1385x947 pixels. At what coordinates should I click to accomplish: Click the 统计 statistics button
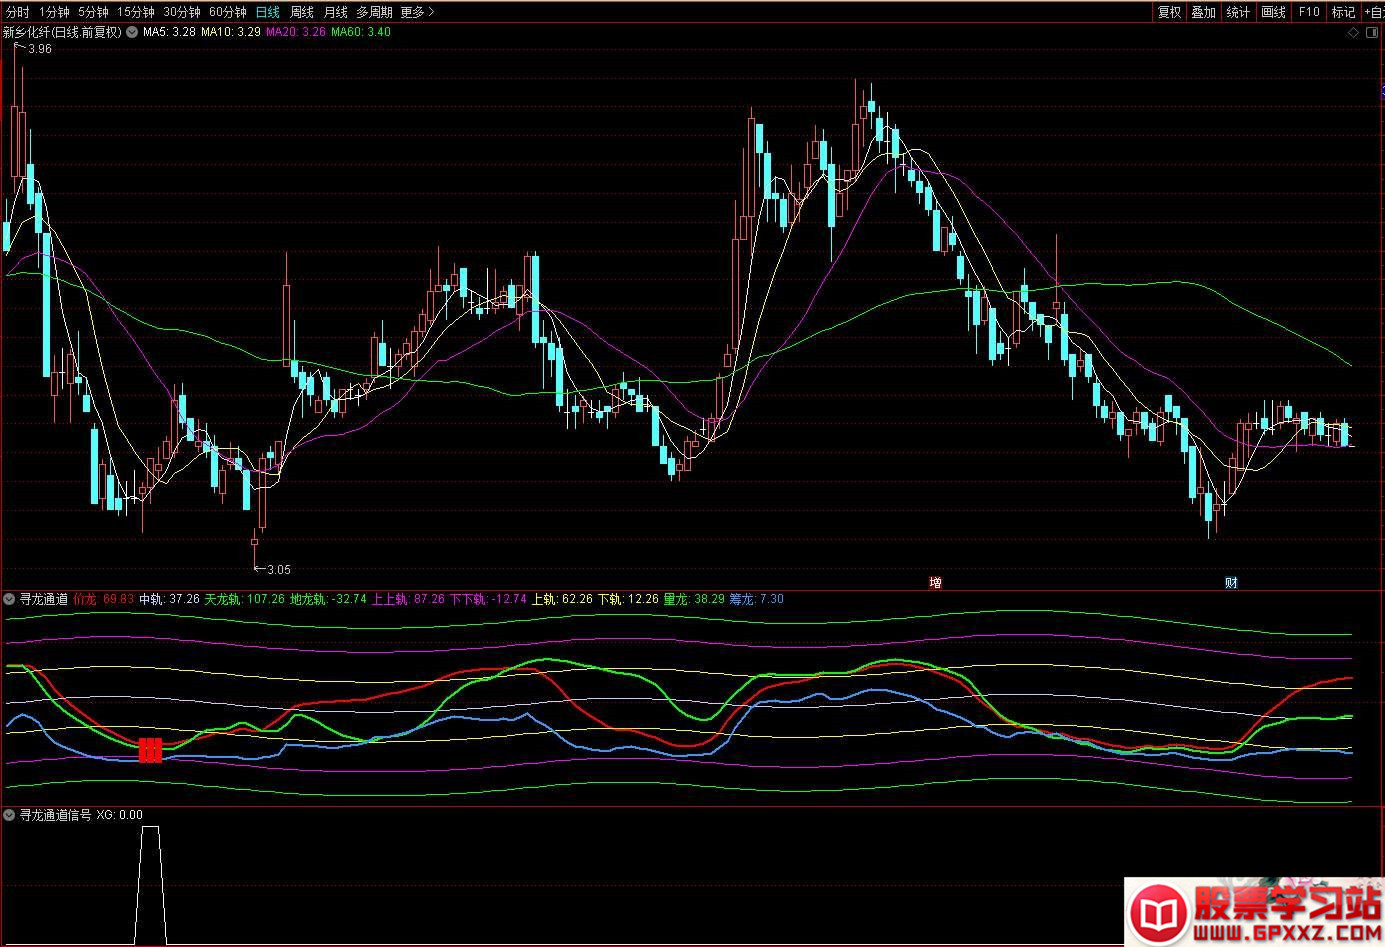pos(1238,12)
